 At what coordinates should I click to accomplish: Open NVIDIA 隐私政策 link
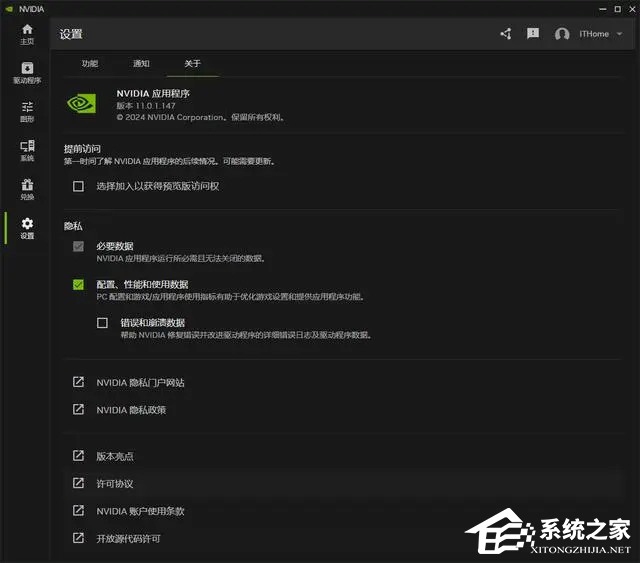click(131, 410)
